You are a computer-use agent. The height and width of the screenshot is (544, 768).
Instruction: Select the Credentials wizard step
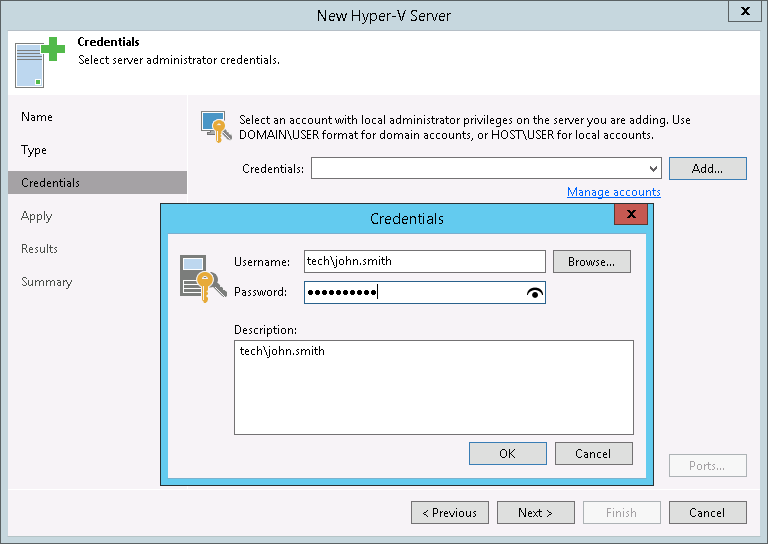point(97,183)
